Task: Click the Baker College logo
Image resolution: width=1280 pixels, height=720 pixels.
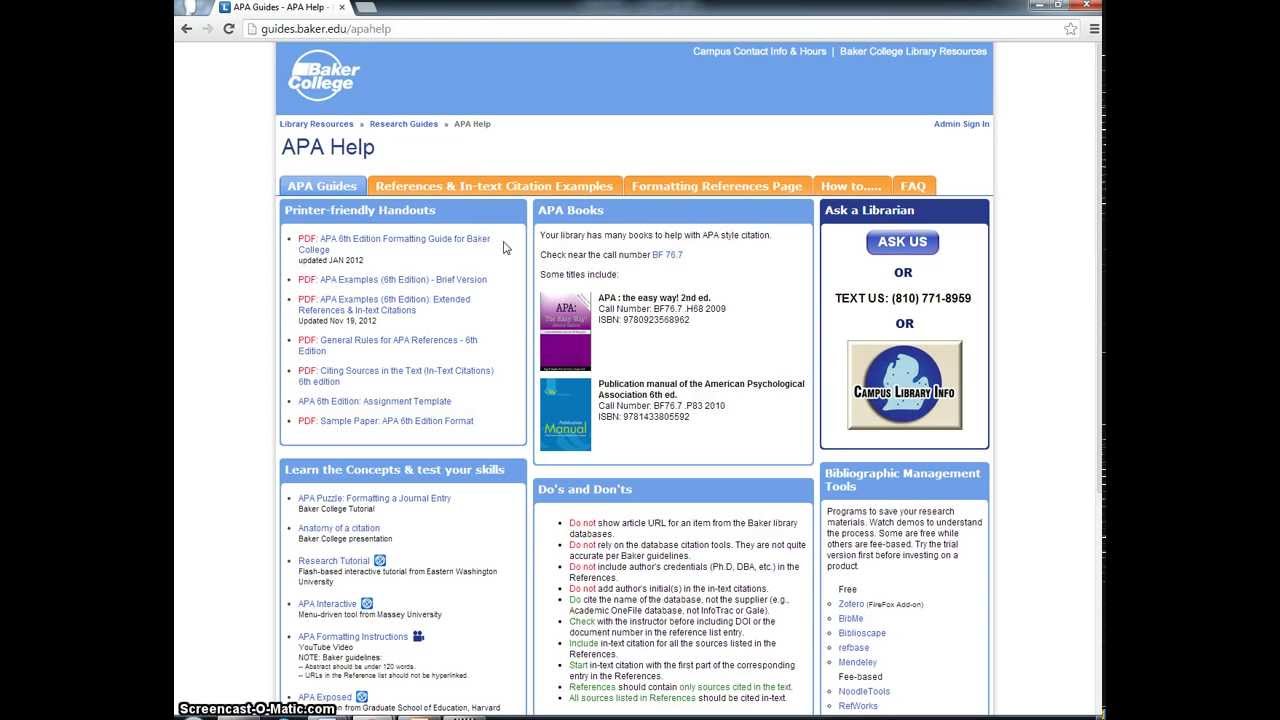Action: (323, 76)
